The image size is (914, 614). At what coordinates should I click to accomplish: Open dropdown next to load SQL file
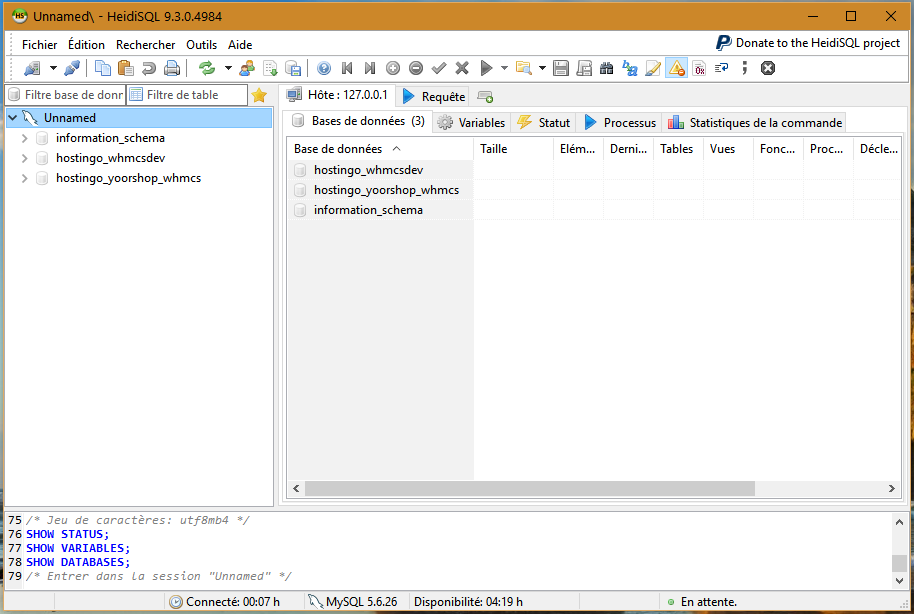(x=542, y=68)
